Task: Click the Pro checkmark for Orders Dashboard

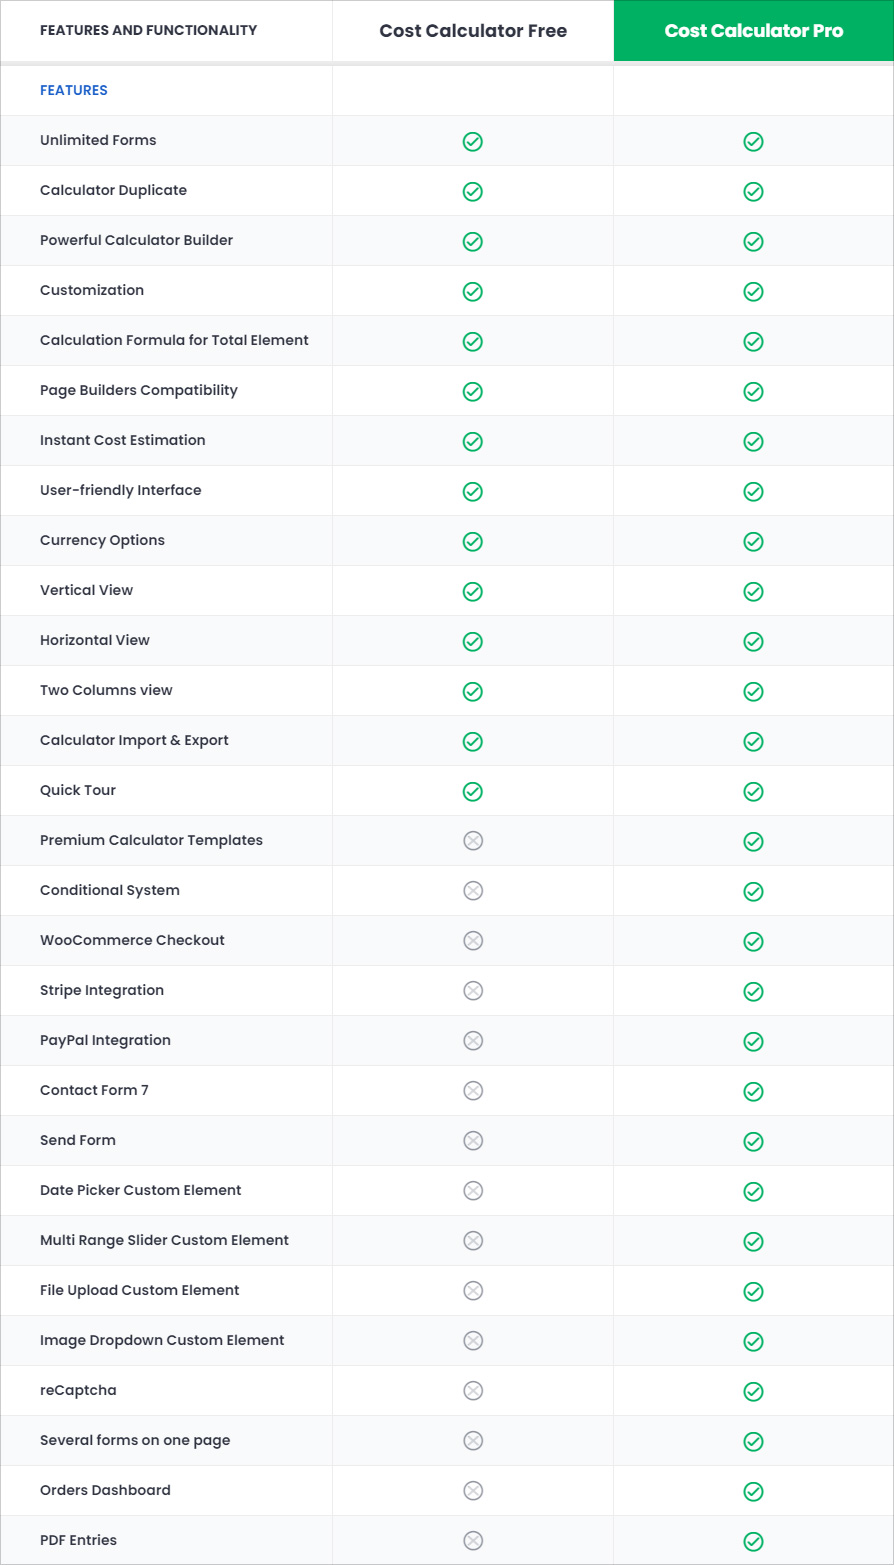Action: coord(753,1491)
